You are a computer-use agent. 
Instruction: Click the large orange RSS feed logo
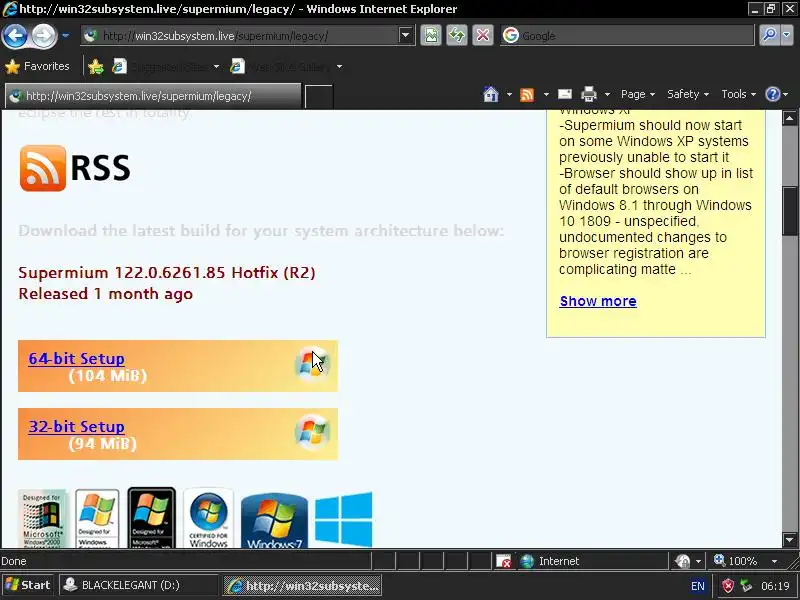pos(43,168)
